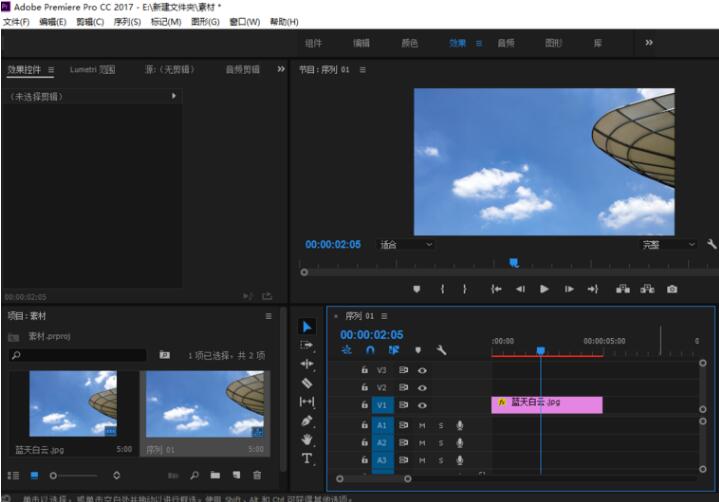Delete selected item with trash icon
The width and height of the screenshot is (719, 502).
click(257, 475)
